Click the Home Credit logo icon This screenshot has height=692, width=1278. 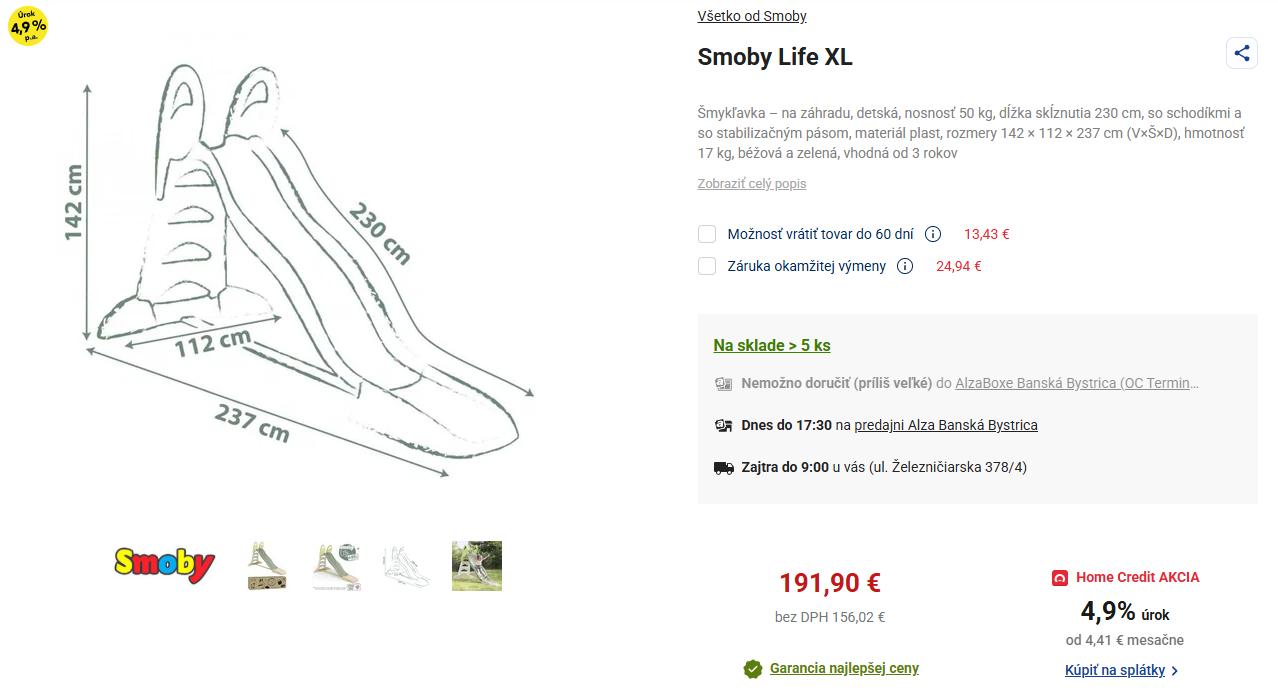pyautogui.click(x=1060, y=578)
